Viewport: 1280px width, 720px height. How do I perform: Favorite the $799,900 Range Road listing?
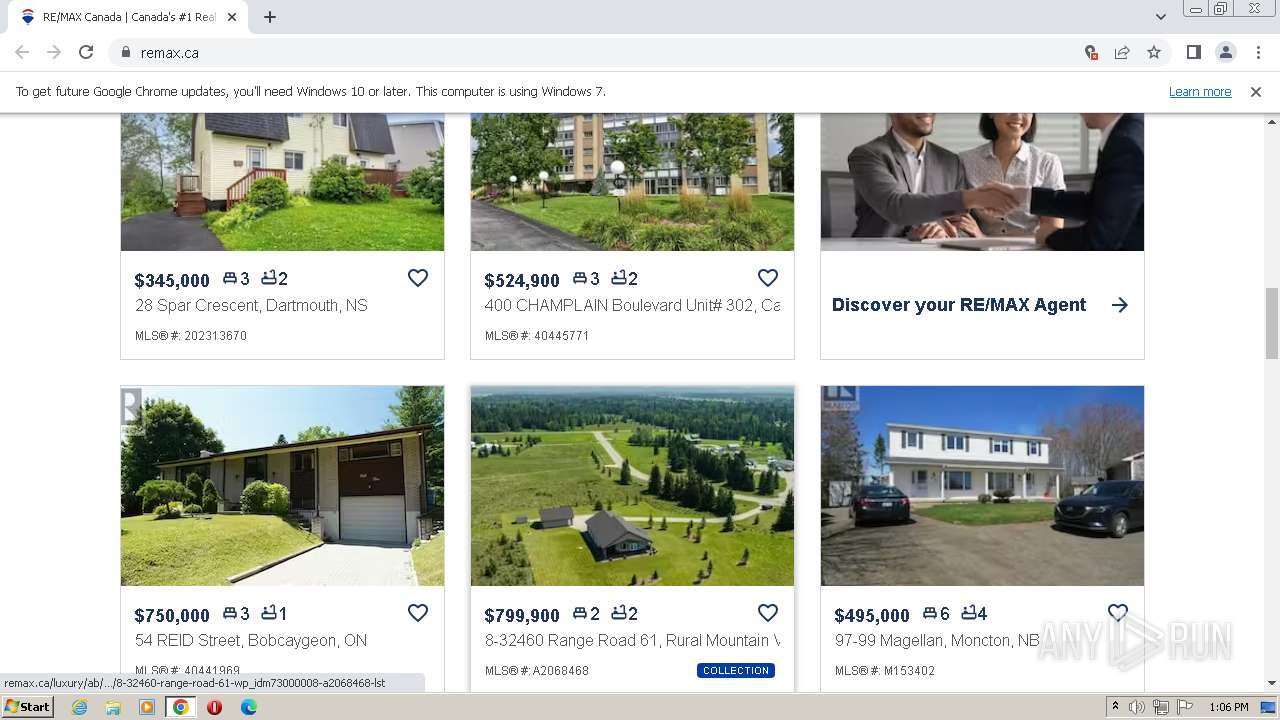coord(768,613)
